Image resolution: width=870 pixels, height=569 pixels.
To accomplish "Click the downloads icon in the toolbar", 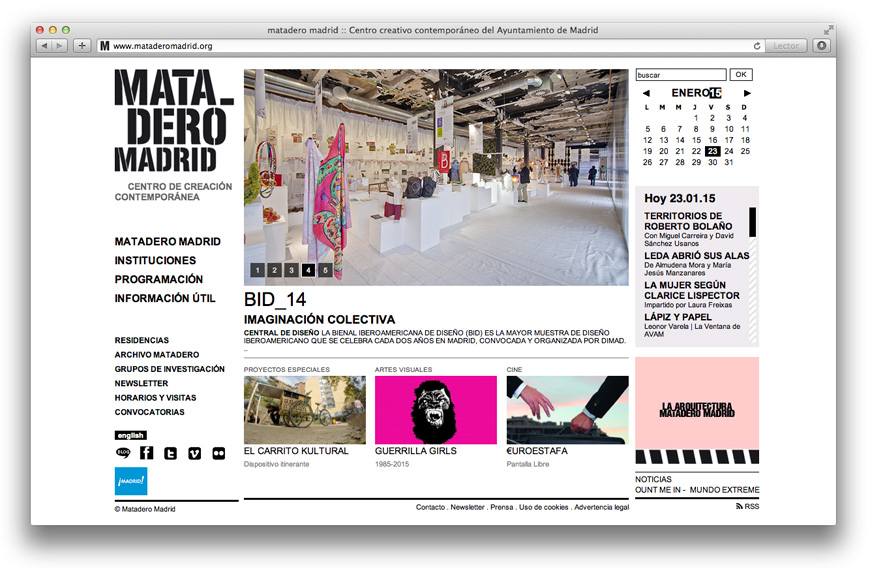I will tap(822, 46).
